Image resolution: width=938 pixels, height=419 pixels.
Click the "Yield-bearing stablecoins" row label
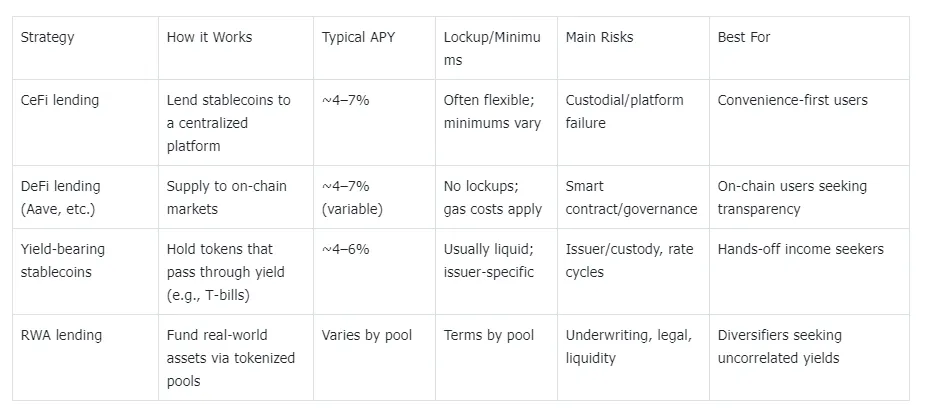[63, 260]
